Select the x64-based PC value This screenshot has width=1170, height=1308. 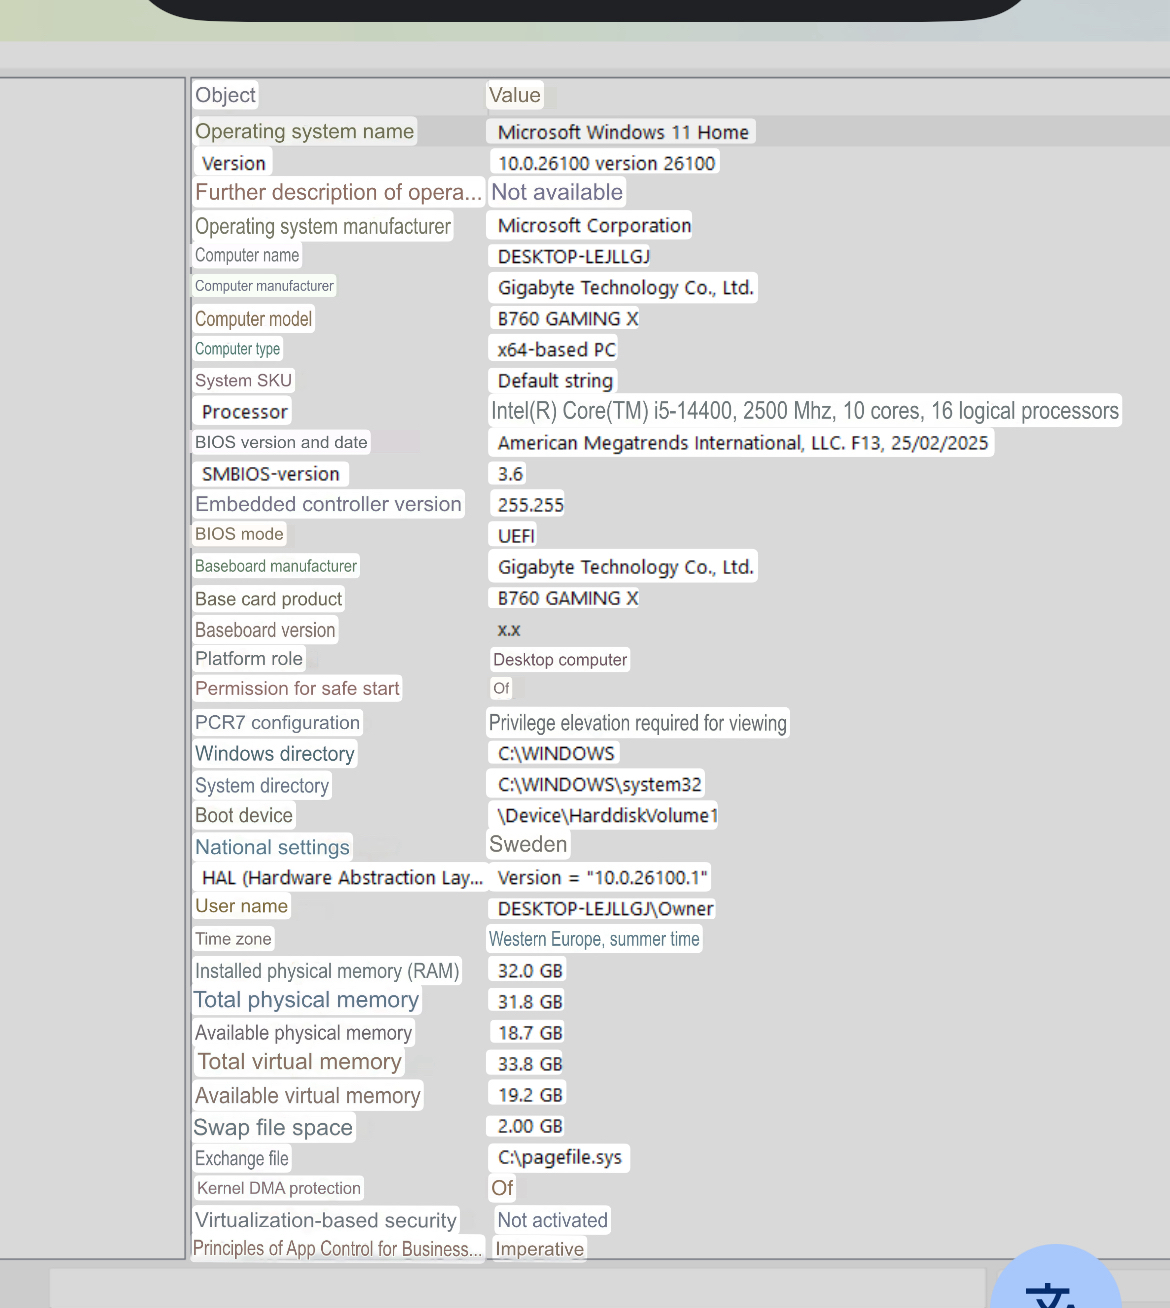point(556,350)
